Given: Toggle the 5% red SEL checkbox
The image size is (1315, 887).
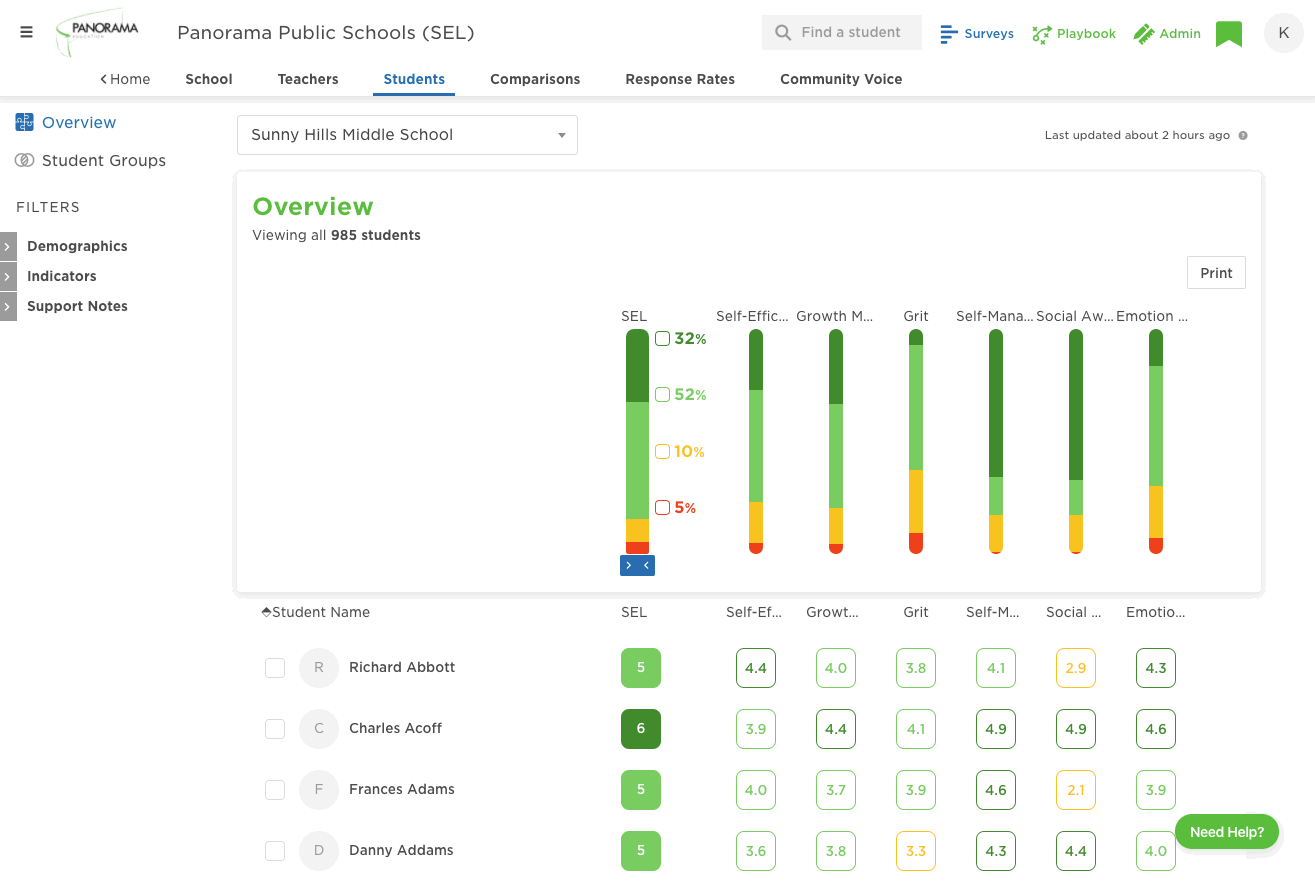Looking at the screenshot, I should click(662, 508).
